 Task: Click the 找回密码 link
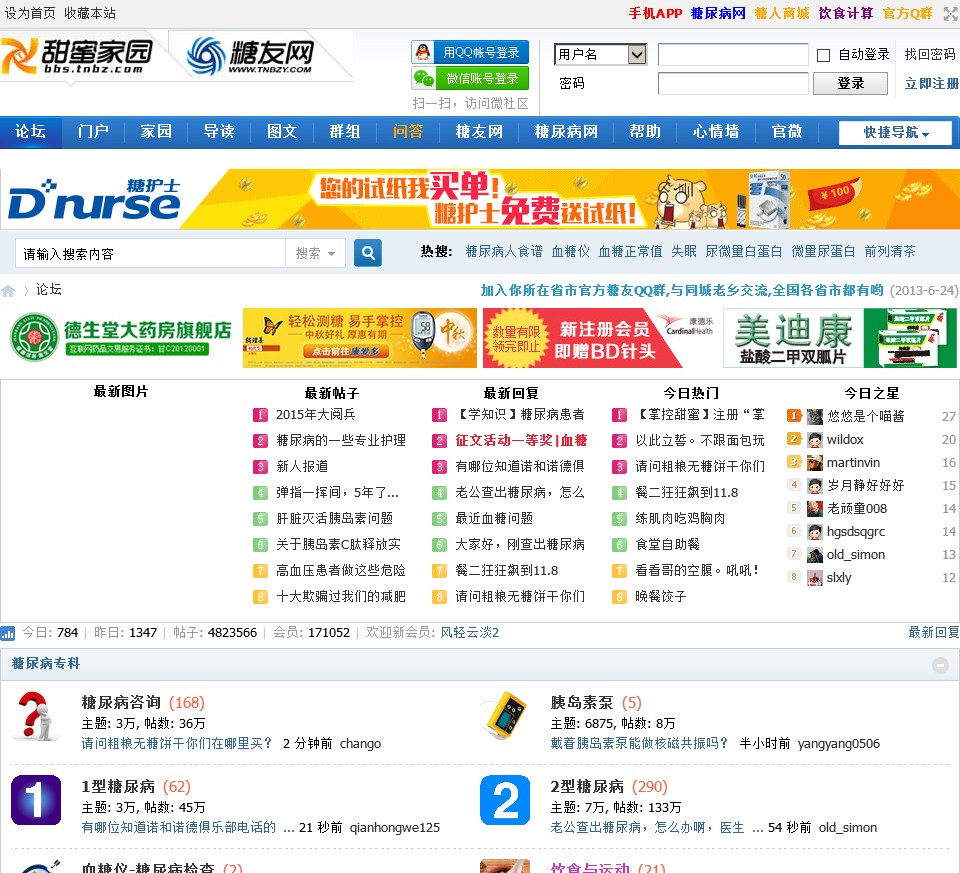(x=930, y=54)
